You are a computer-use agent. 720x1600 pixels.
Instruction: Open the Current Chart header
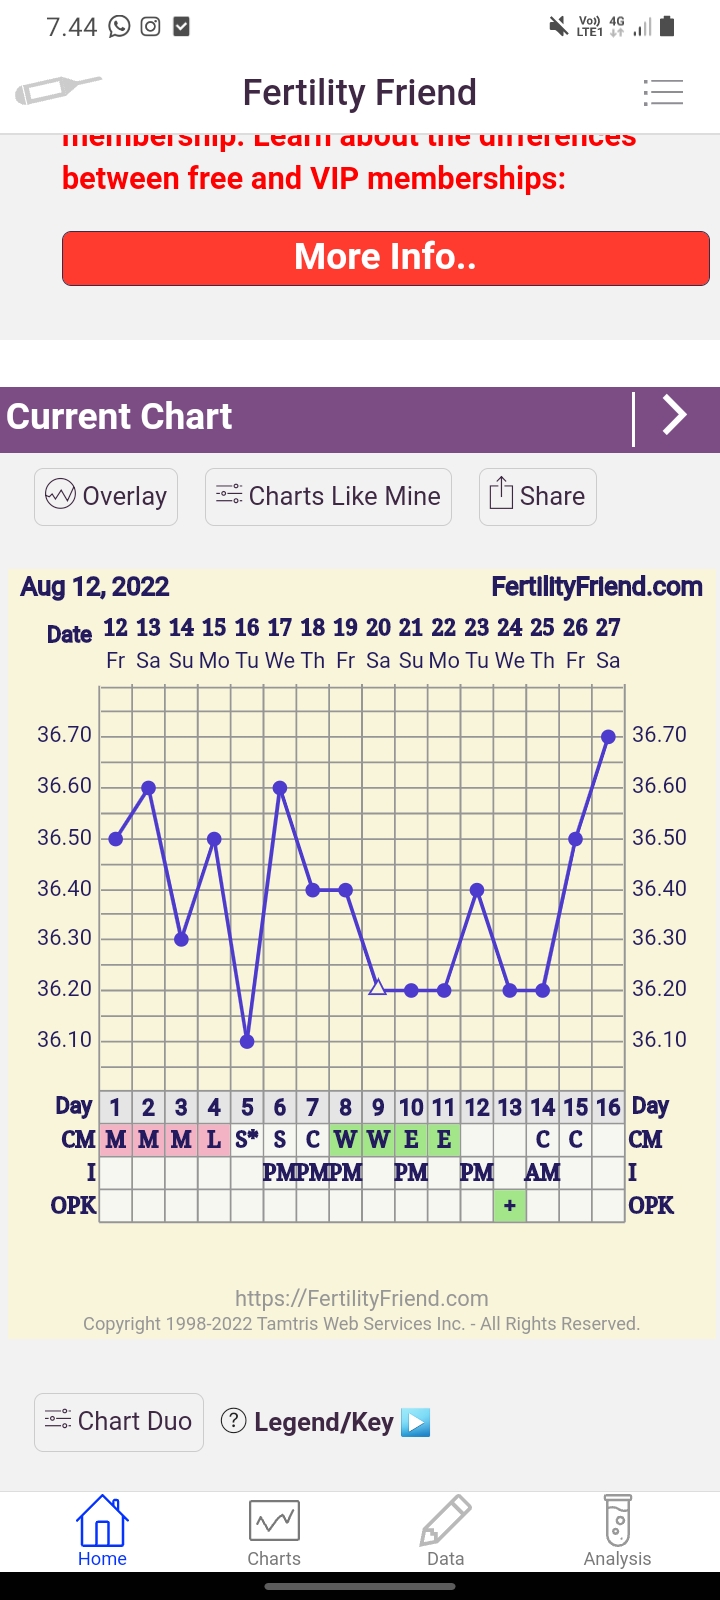click(120, 417)
